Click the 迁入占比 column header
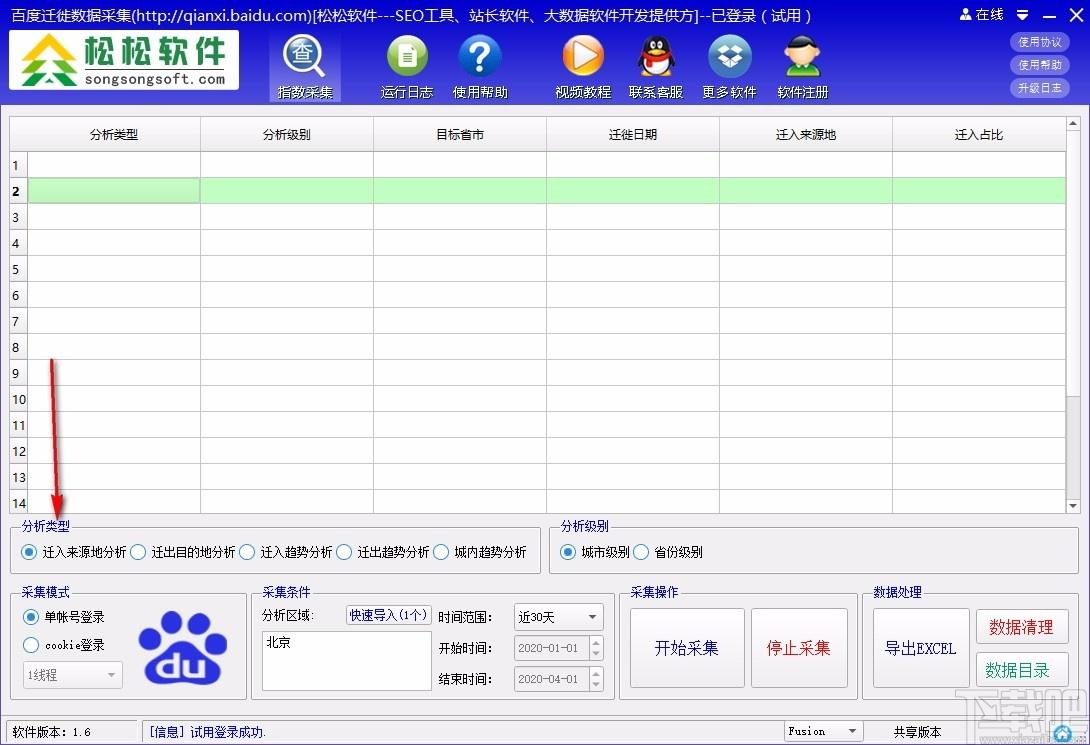 (979, 134)
